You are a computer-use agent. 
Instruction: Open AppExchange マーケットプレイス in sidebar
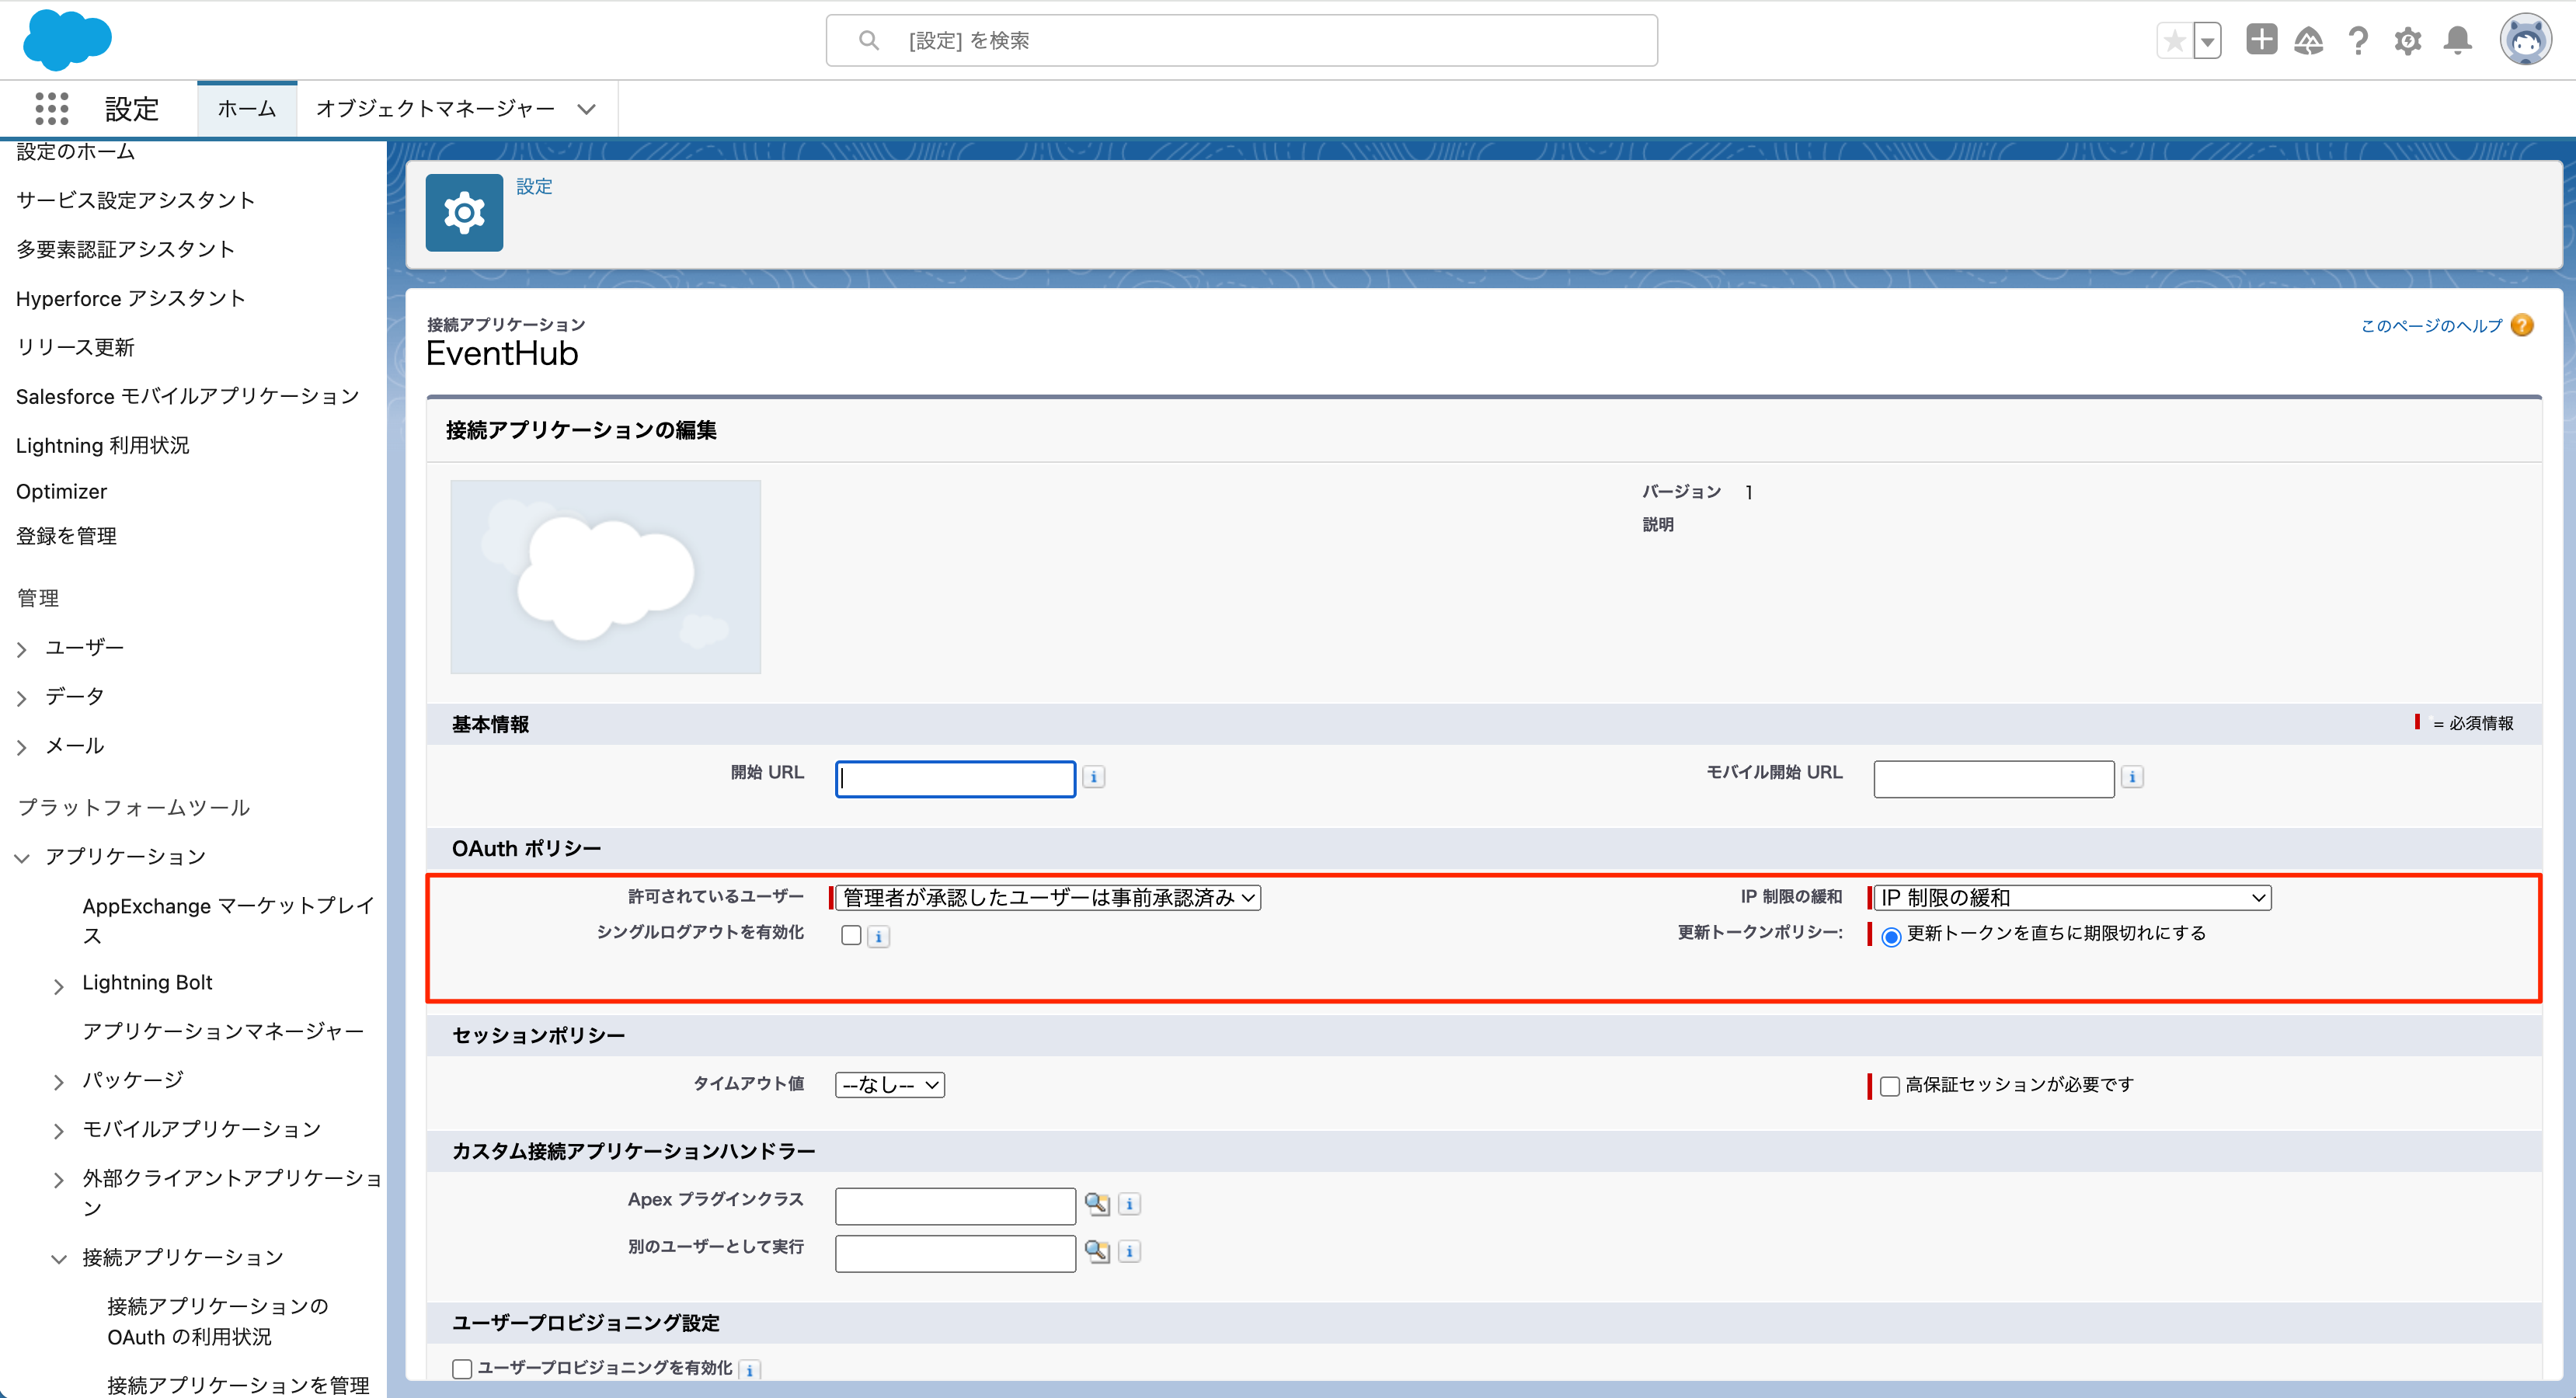click(x=228, y=920)
